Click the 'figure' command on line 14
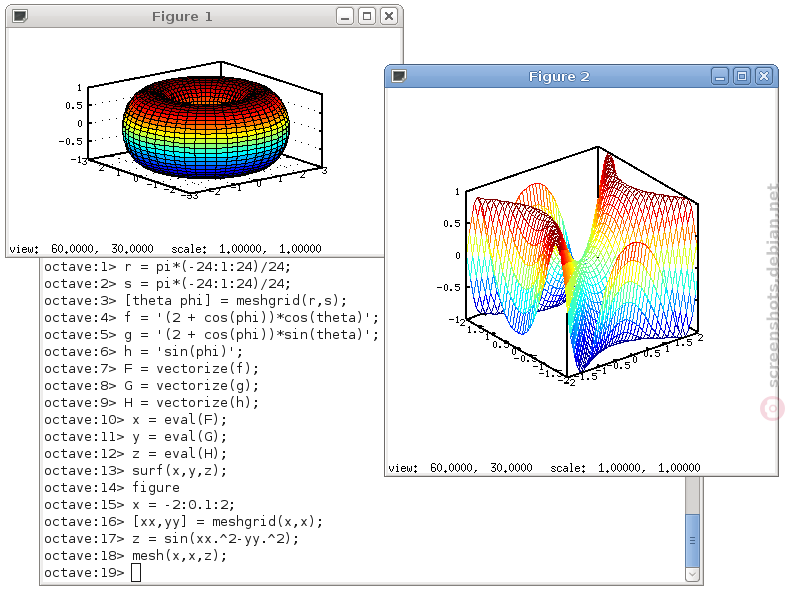 coord(156,488)
